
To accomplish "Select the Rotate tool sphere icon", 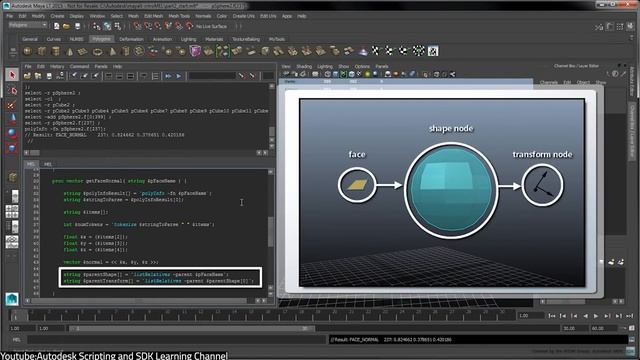I will coord(12,133).
